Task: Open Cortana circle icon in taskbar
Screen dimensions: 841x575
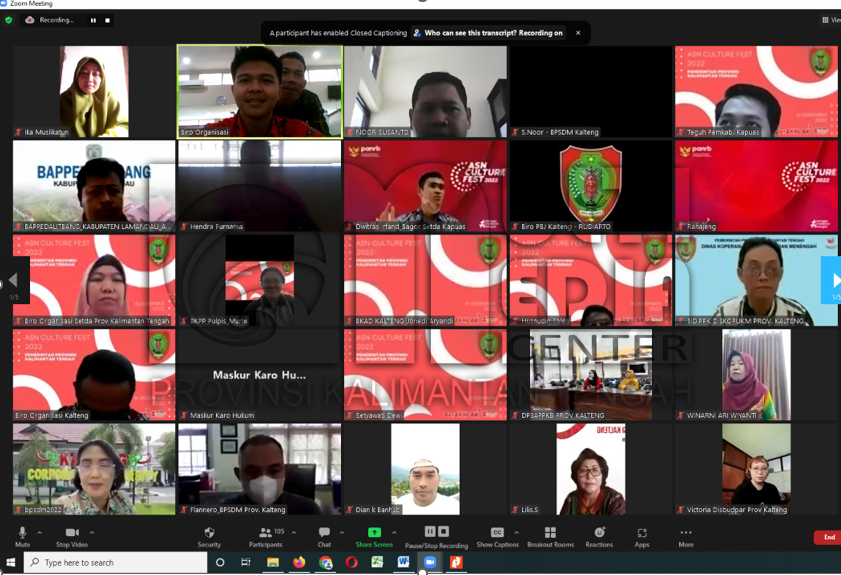Action: [220, 562]
